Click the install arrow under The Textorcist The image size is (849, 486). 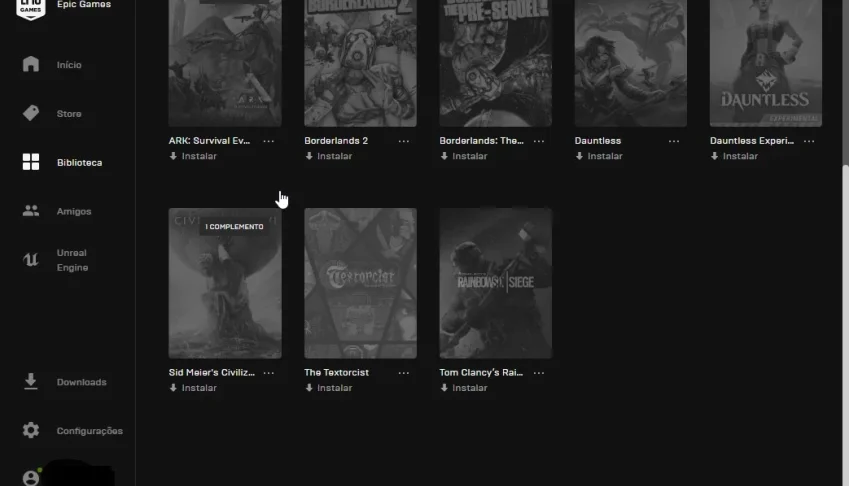pyautogui.click(x=309, y=388)
